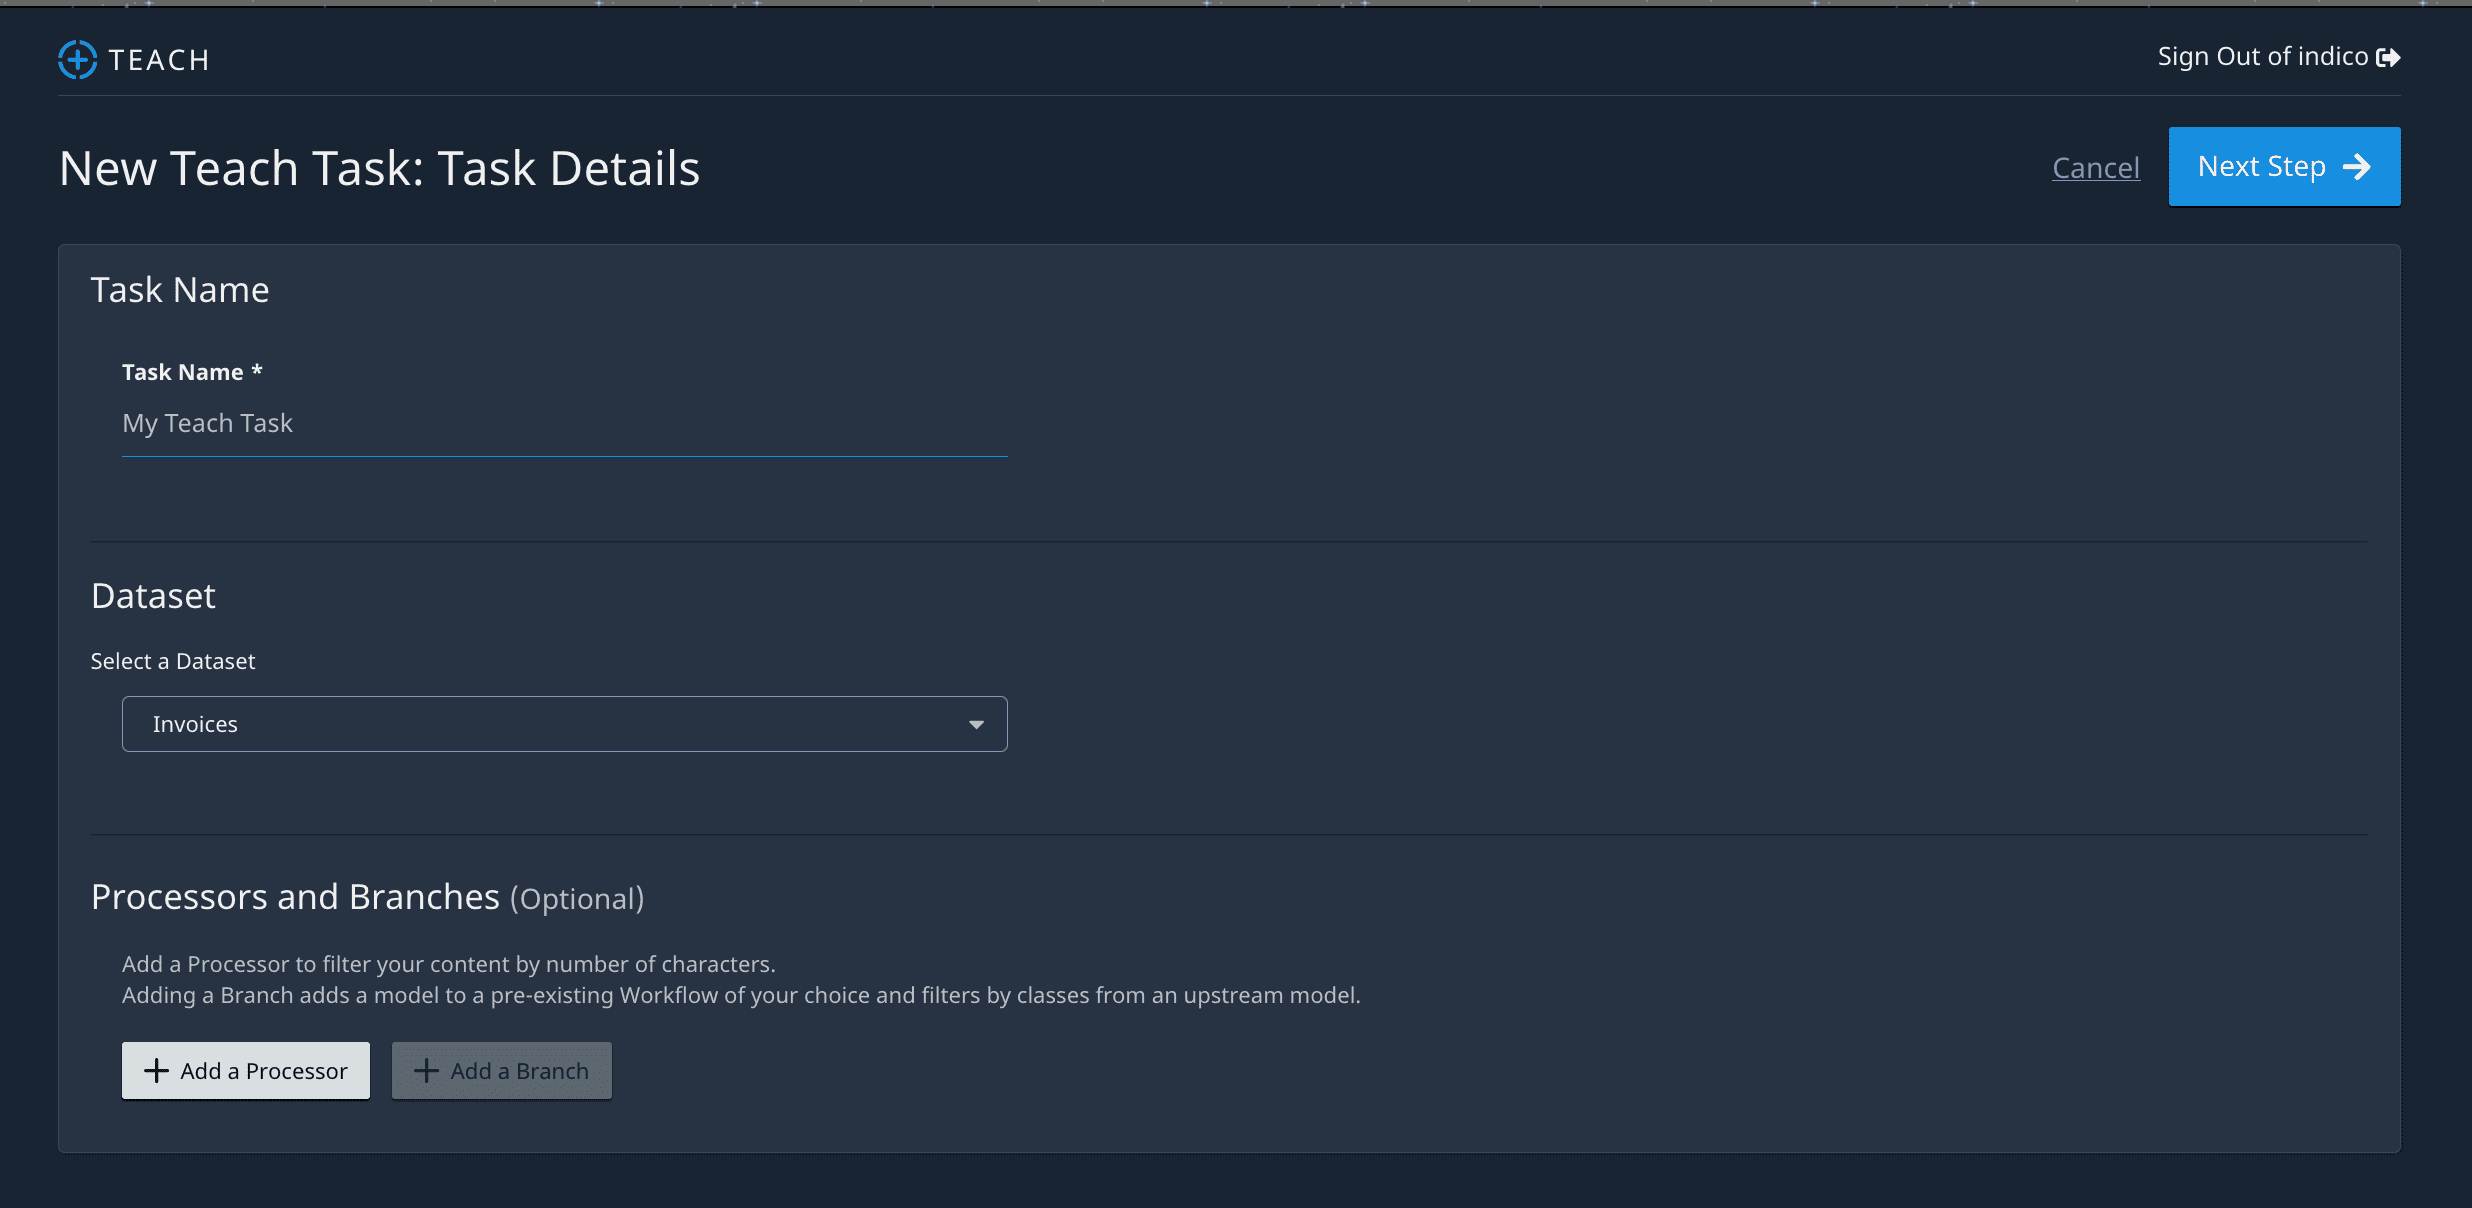
Task: Click the Add a Processor button
Action: click(246, 1071)
